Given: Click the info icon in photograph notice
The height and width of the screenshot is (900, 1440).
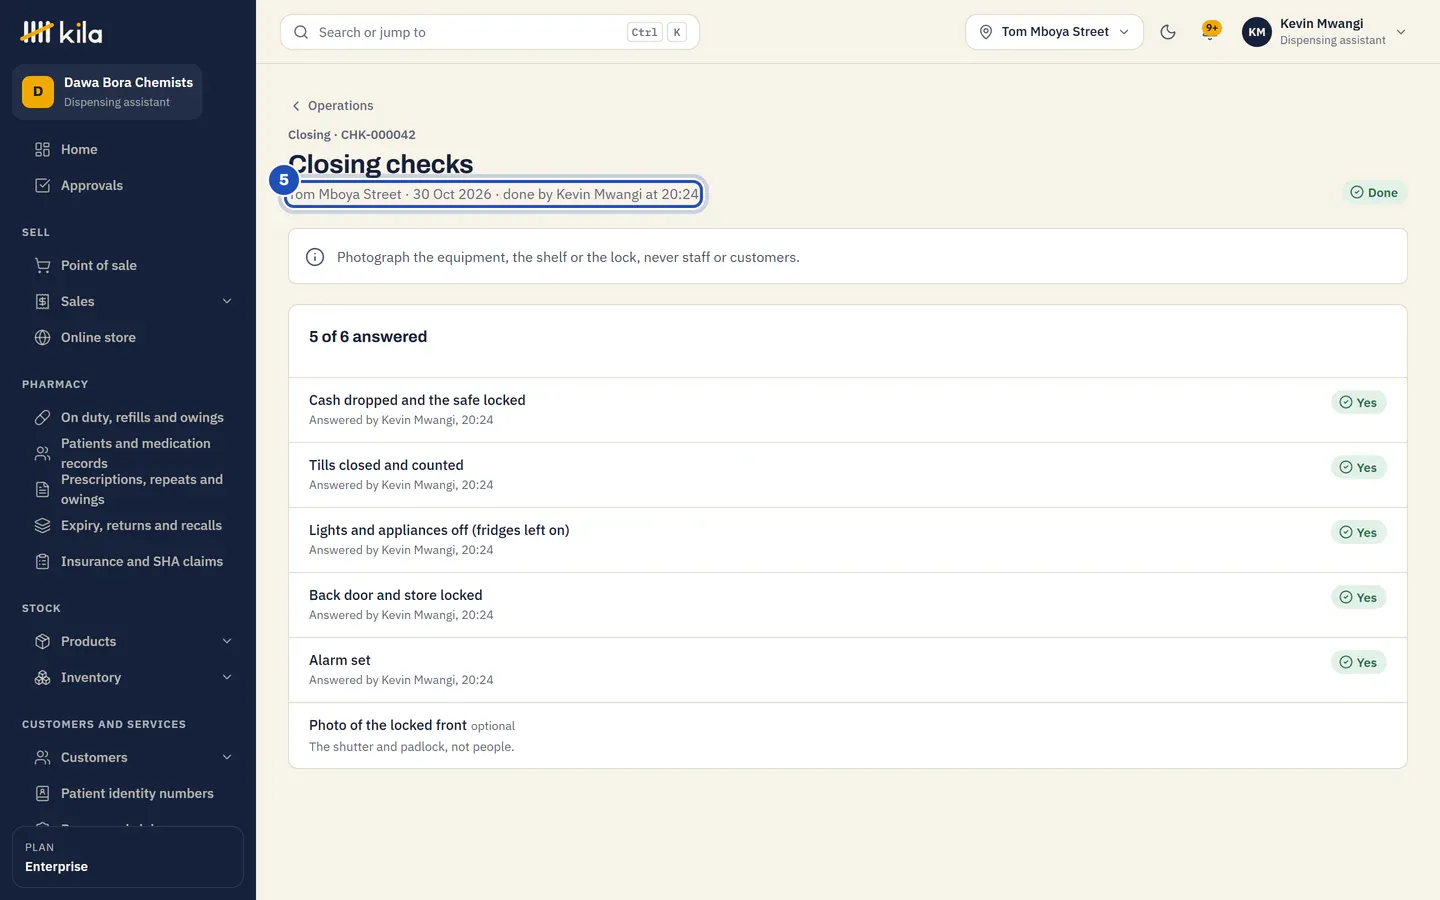Looking at the screenshot, I should 315,257.
